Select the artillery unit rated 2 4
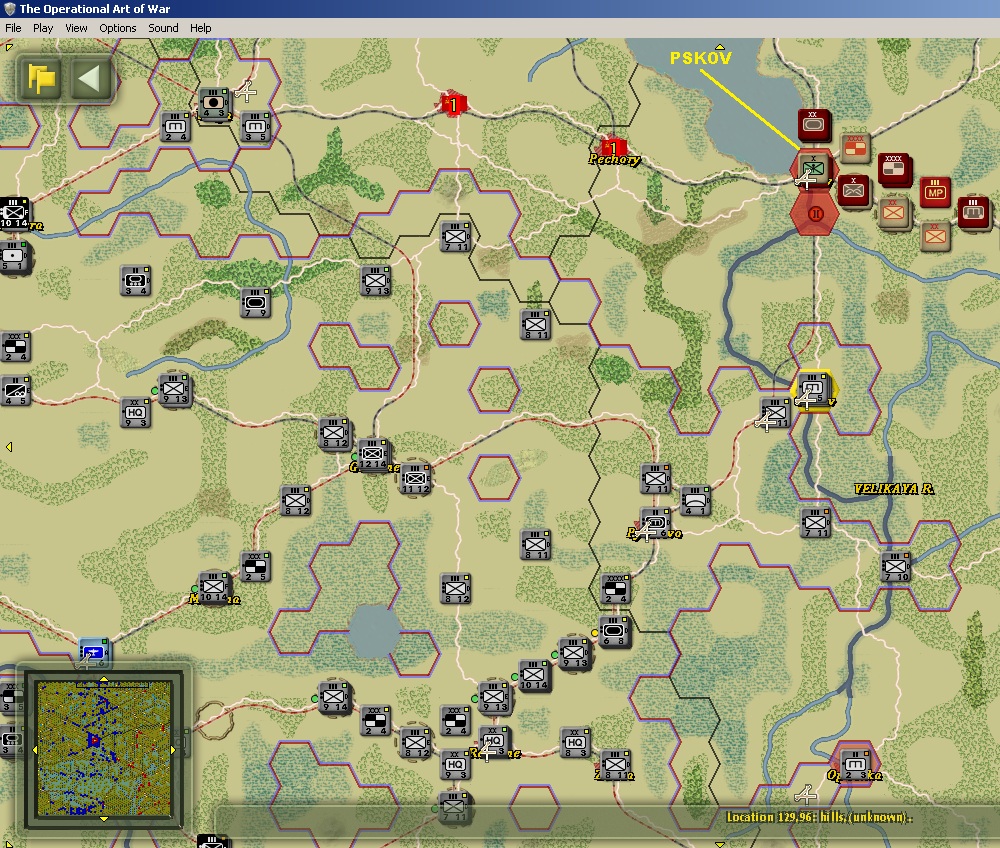Viewport: 1000px width, 848px height. [x=175, y=127]
